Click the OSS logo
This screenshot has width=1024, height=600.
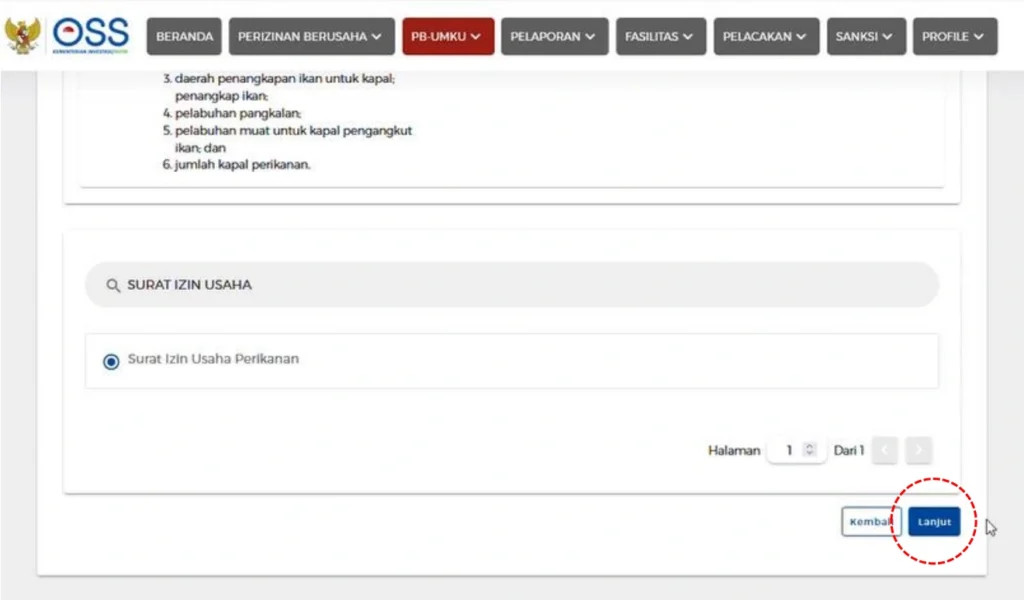tap(91, 35)
